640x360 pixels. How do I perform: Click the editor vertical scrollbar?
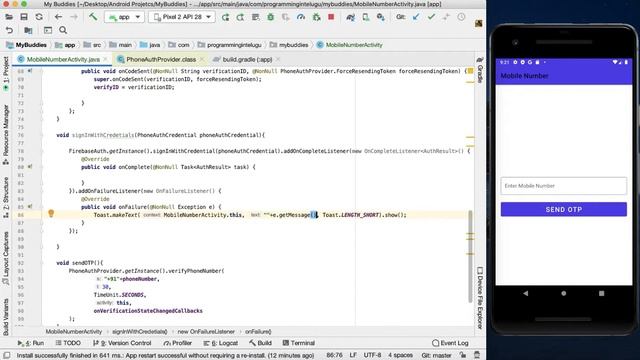click(x=470, y=256)
